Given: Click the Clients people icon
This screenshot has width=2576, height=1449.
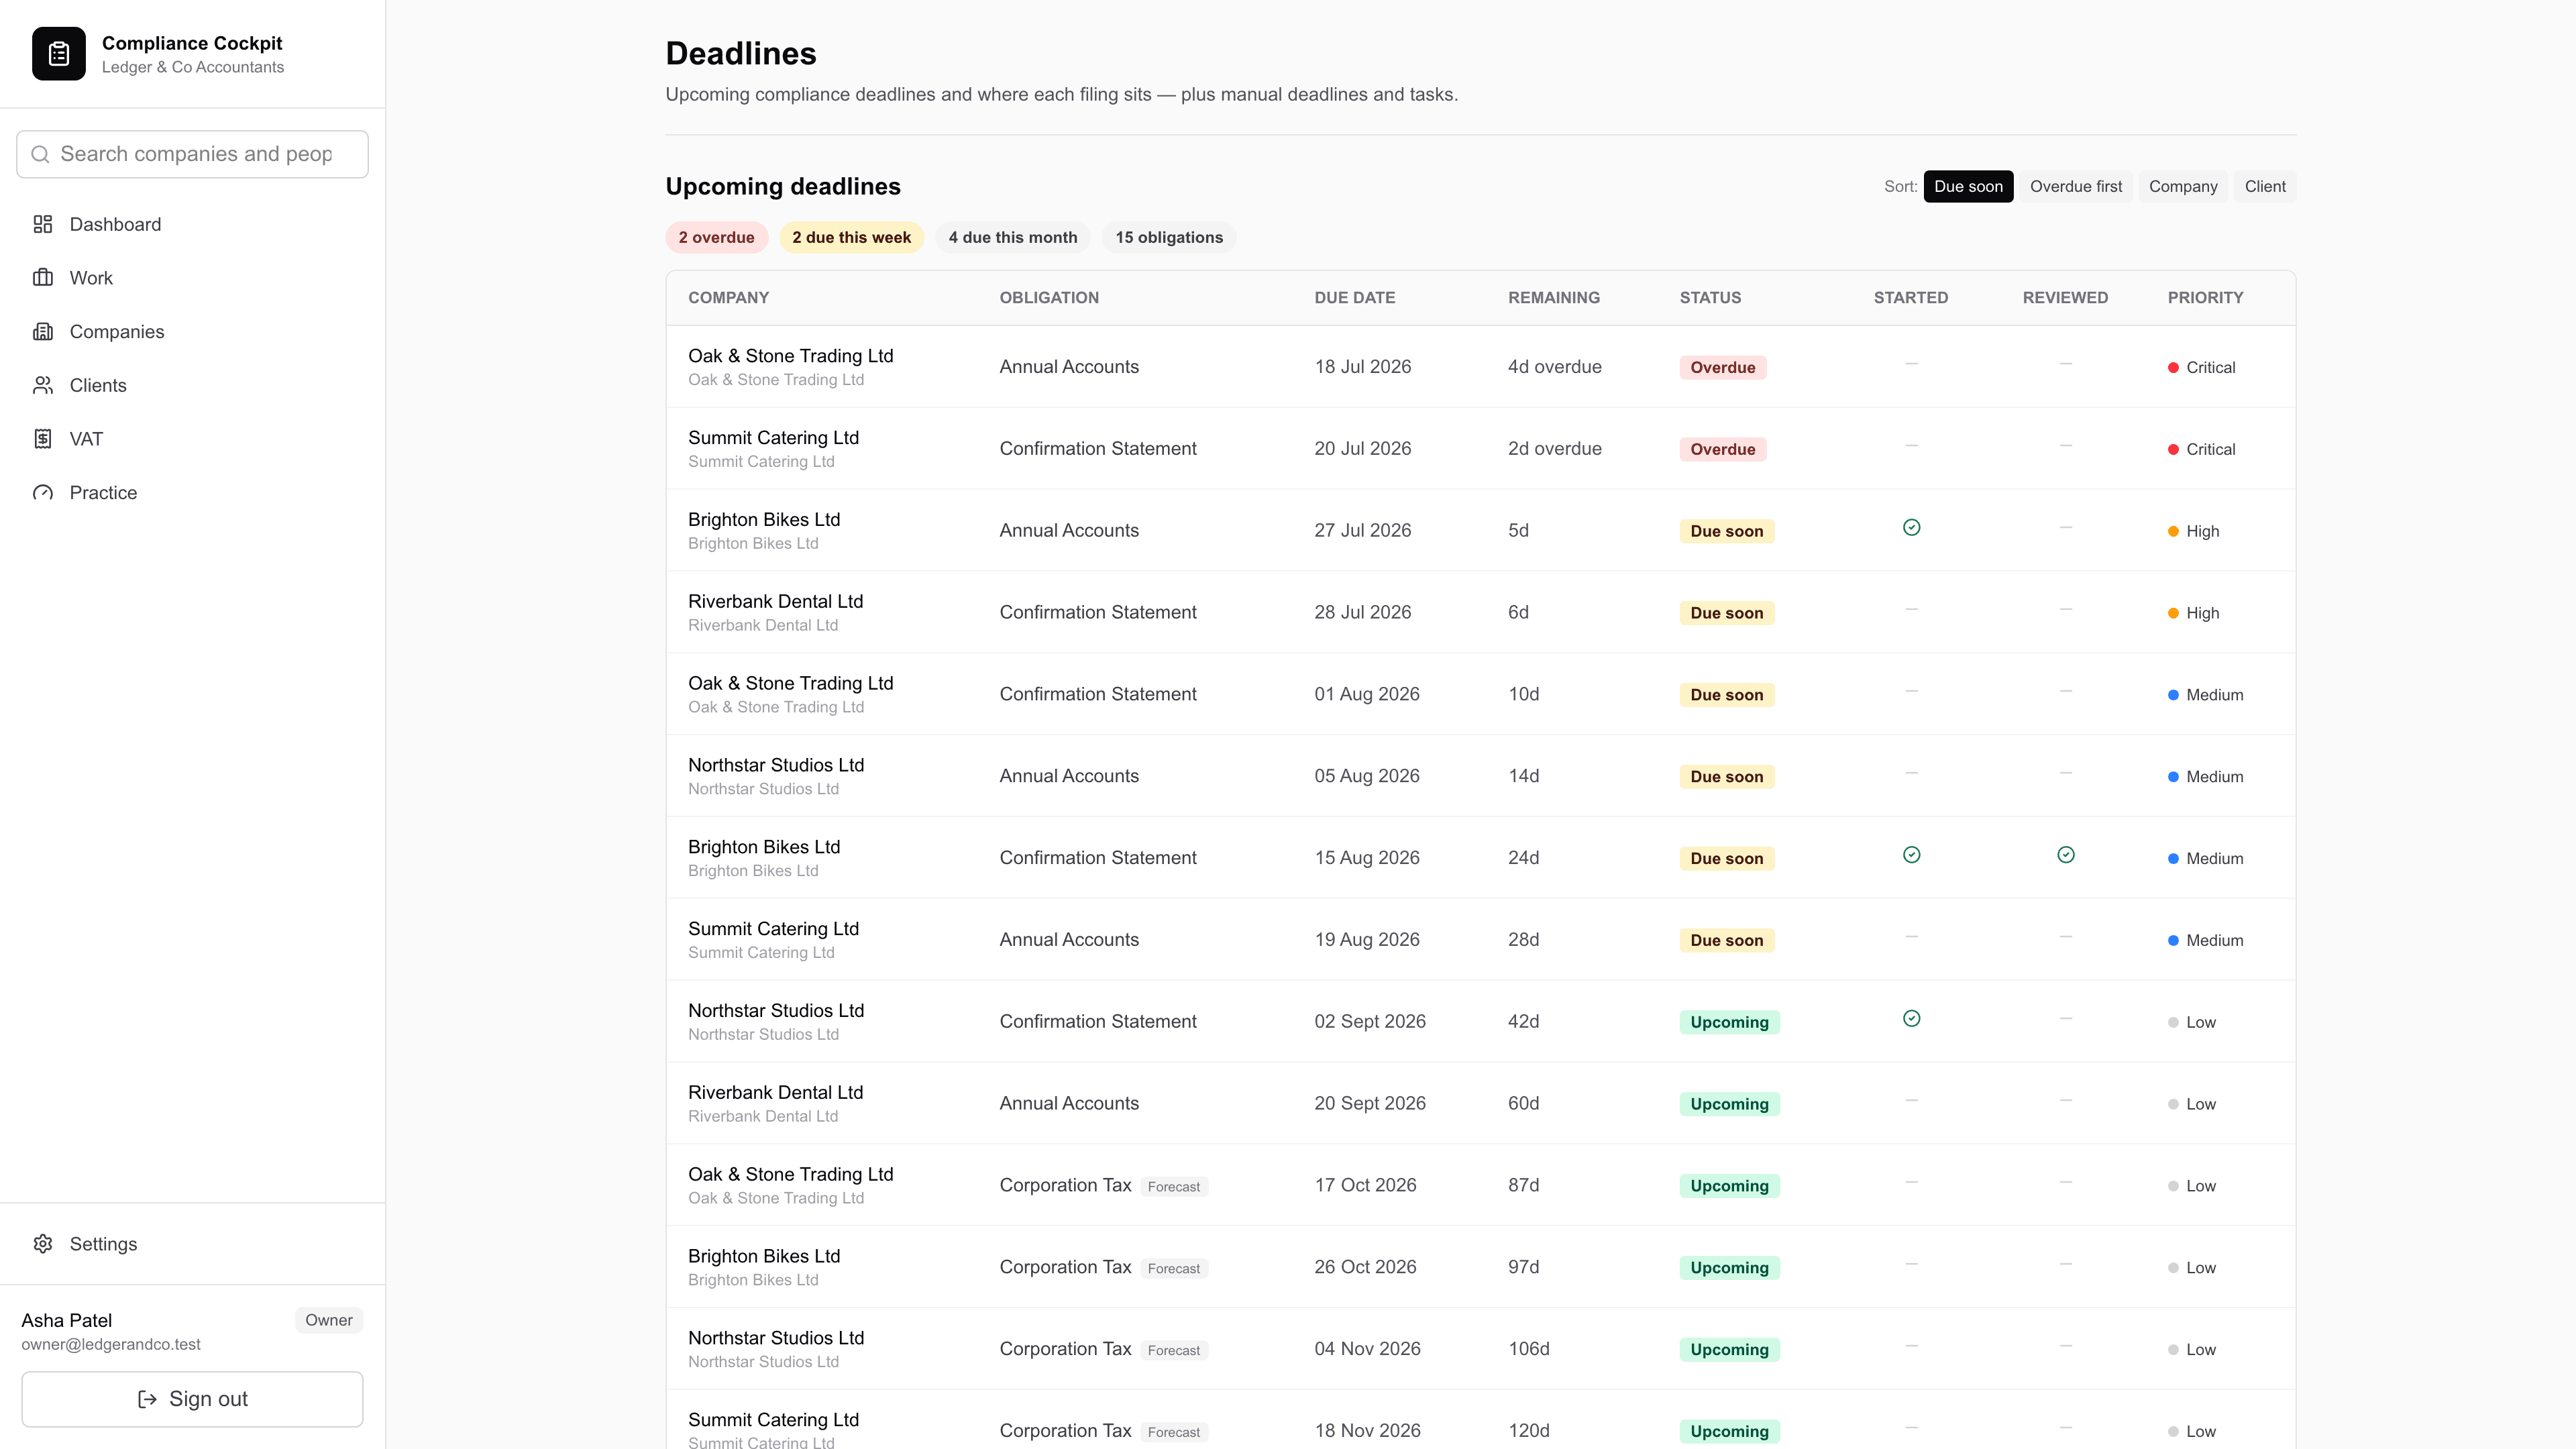Looking at the screenshot, I should pyautogui.click(x=43, y=385).
